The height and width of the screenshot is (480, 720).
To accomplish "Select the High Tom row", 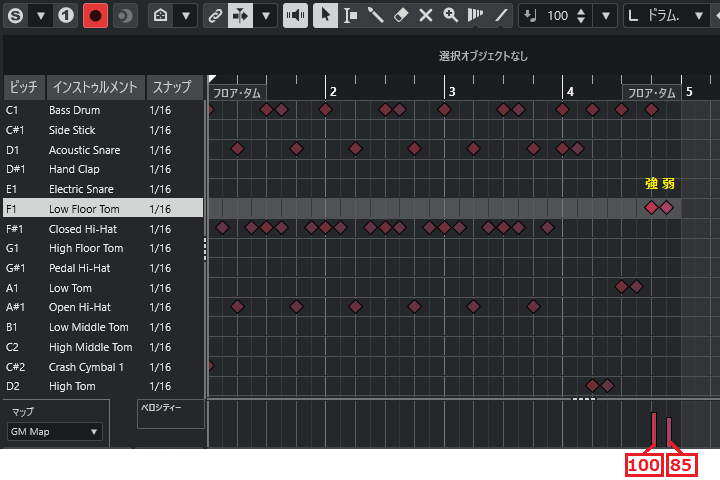I will pyautogui.click(x=103, y=386).
